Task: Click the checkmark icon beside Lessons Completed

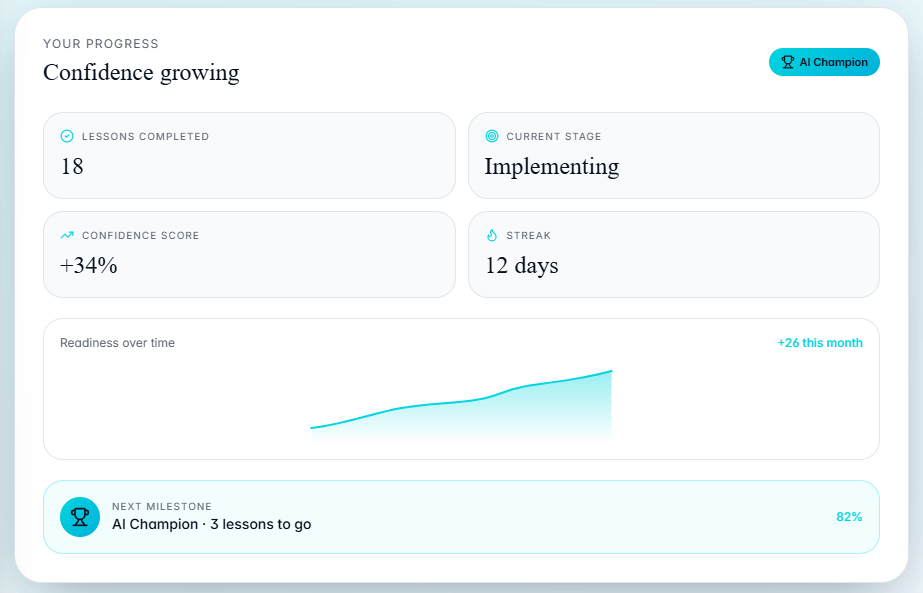Action: 67,136
